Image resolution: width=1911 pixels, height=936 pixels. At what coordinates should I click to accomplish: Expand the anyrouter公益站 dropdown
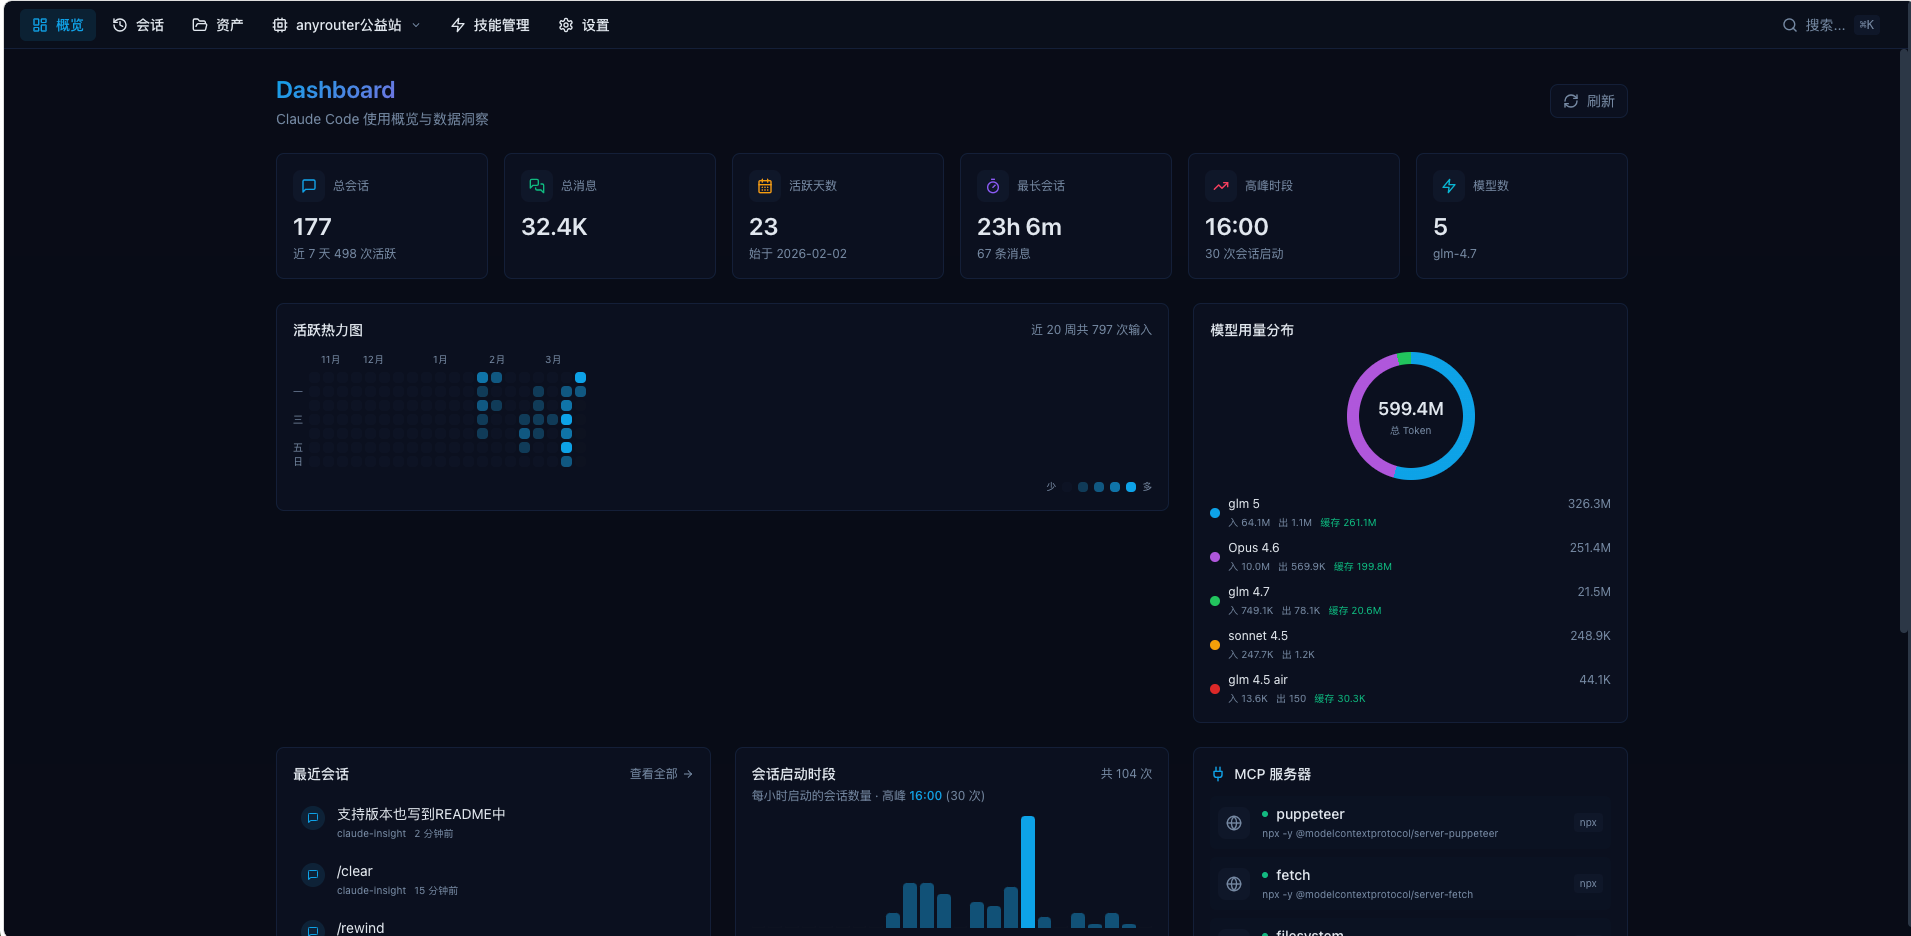(x=417, y=25)
